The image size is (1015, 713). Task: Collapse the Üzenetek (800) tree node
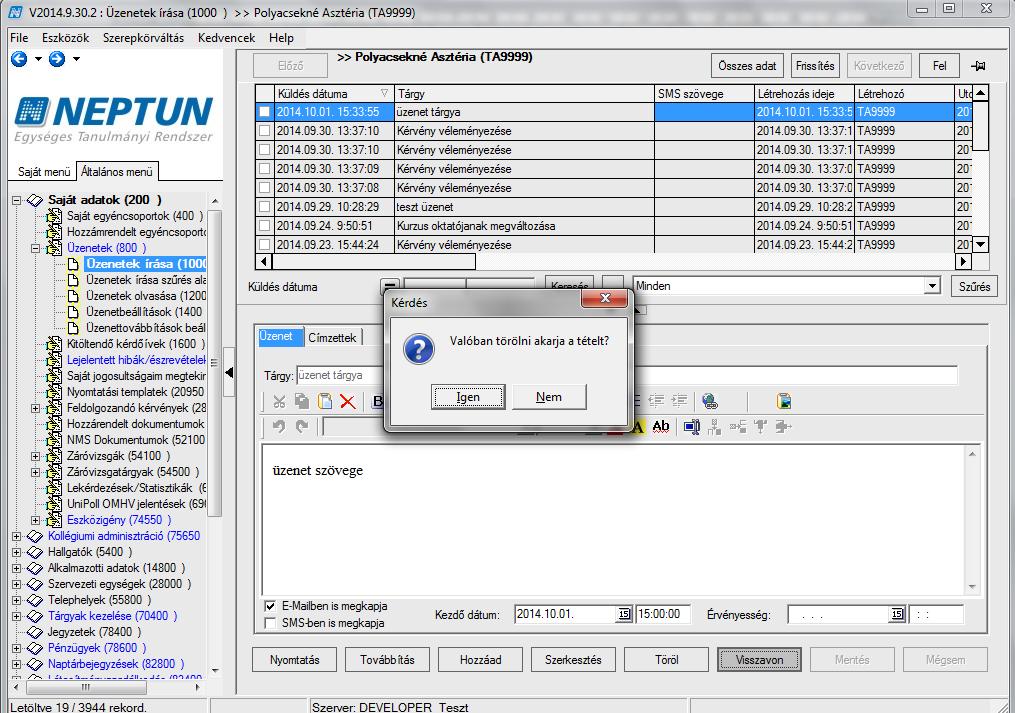[x=36, y=248]
